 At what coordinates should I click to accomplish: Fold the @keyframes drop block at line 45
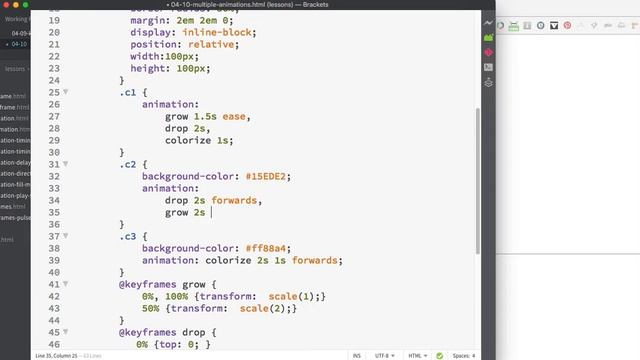click(65, 332)
